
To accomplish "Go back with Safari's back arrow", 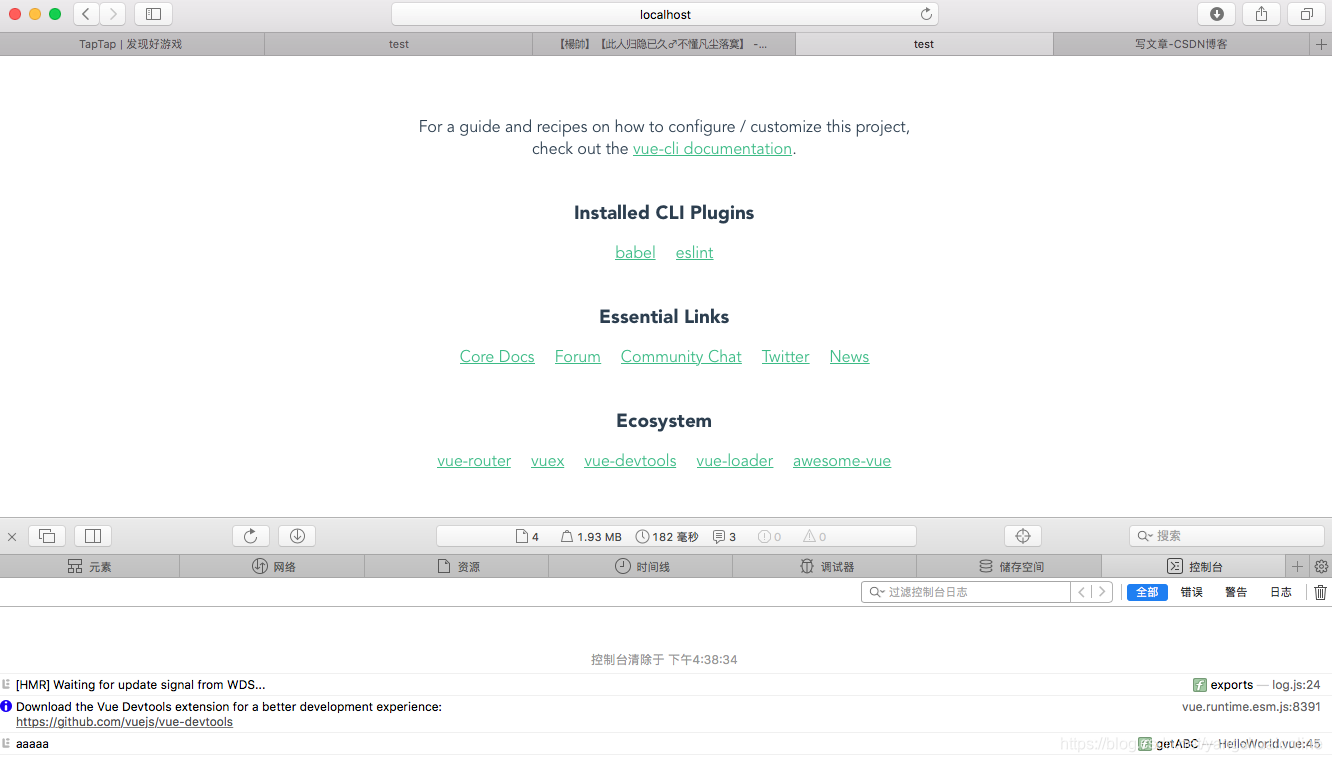I will [x=86, y=14].
